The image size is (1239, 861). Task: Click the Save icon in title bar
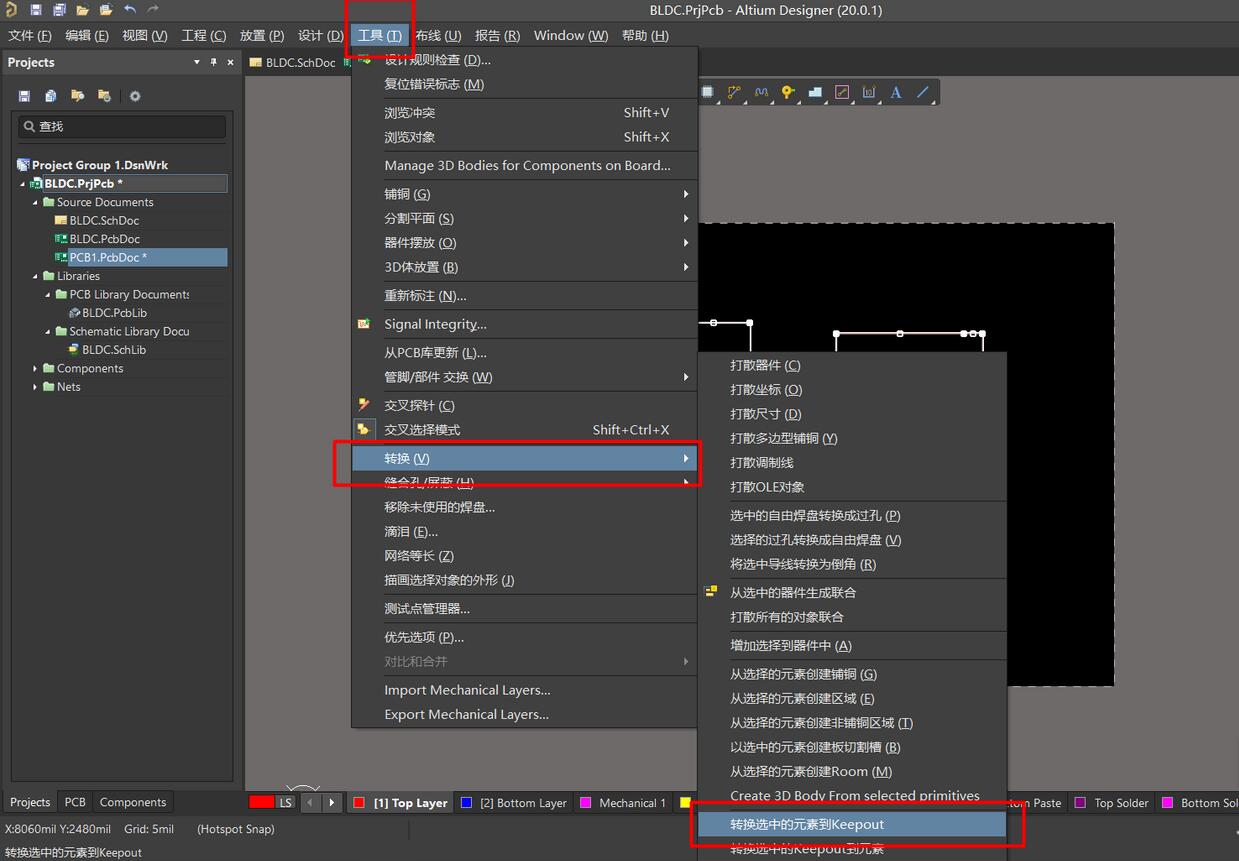(36, 10)
